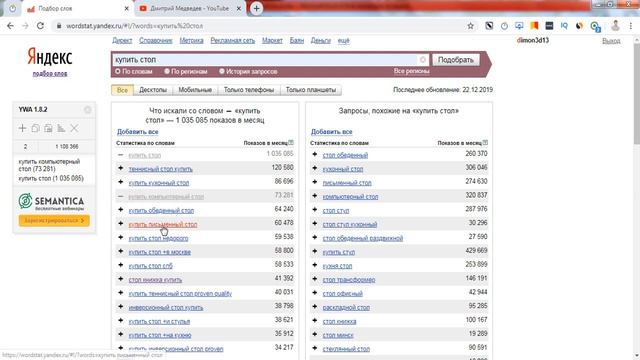
Task: Click YWA panel add (plus) icon
Action: (22, 128)
